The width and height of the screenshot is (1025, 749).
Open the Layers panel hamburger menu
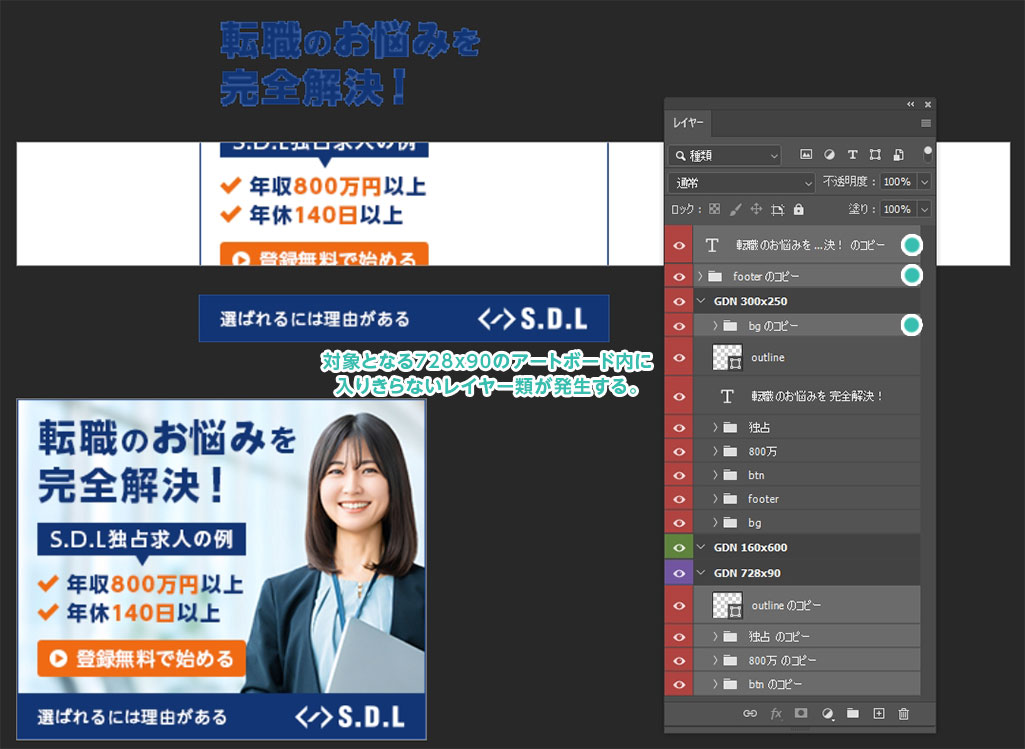[x=926, y=123]
